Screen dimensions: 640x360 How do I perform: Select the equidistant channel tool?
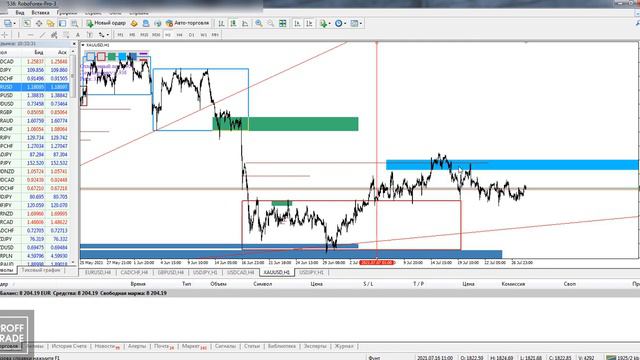click(x=54, y=35)
